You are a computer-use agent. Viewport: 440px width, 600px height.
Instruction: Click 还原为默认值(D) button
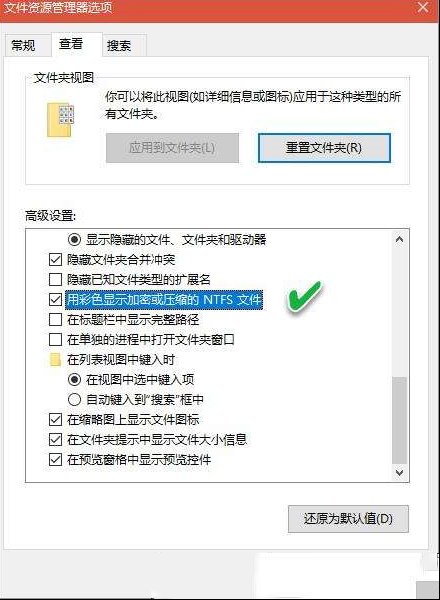348,518
